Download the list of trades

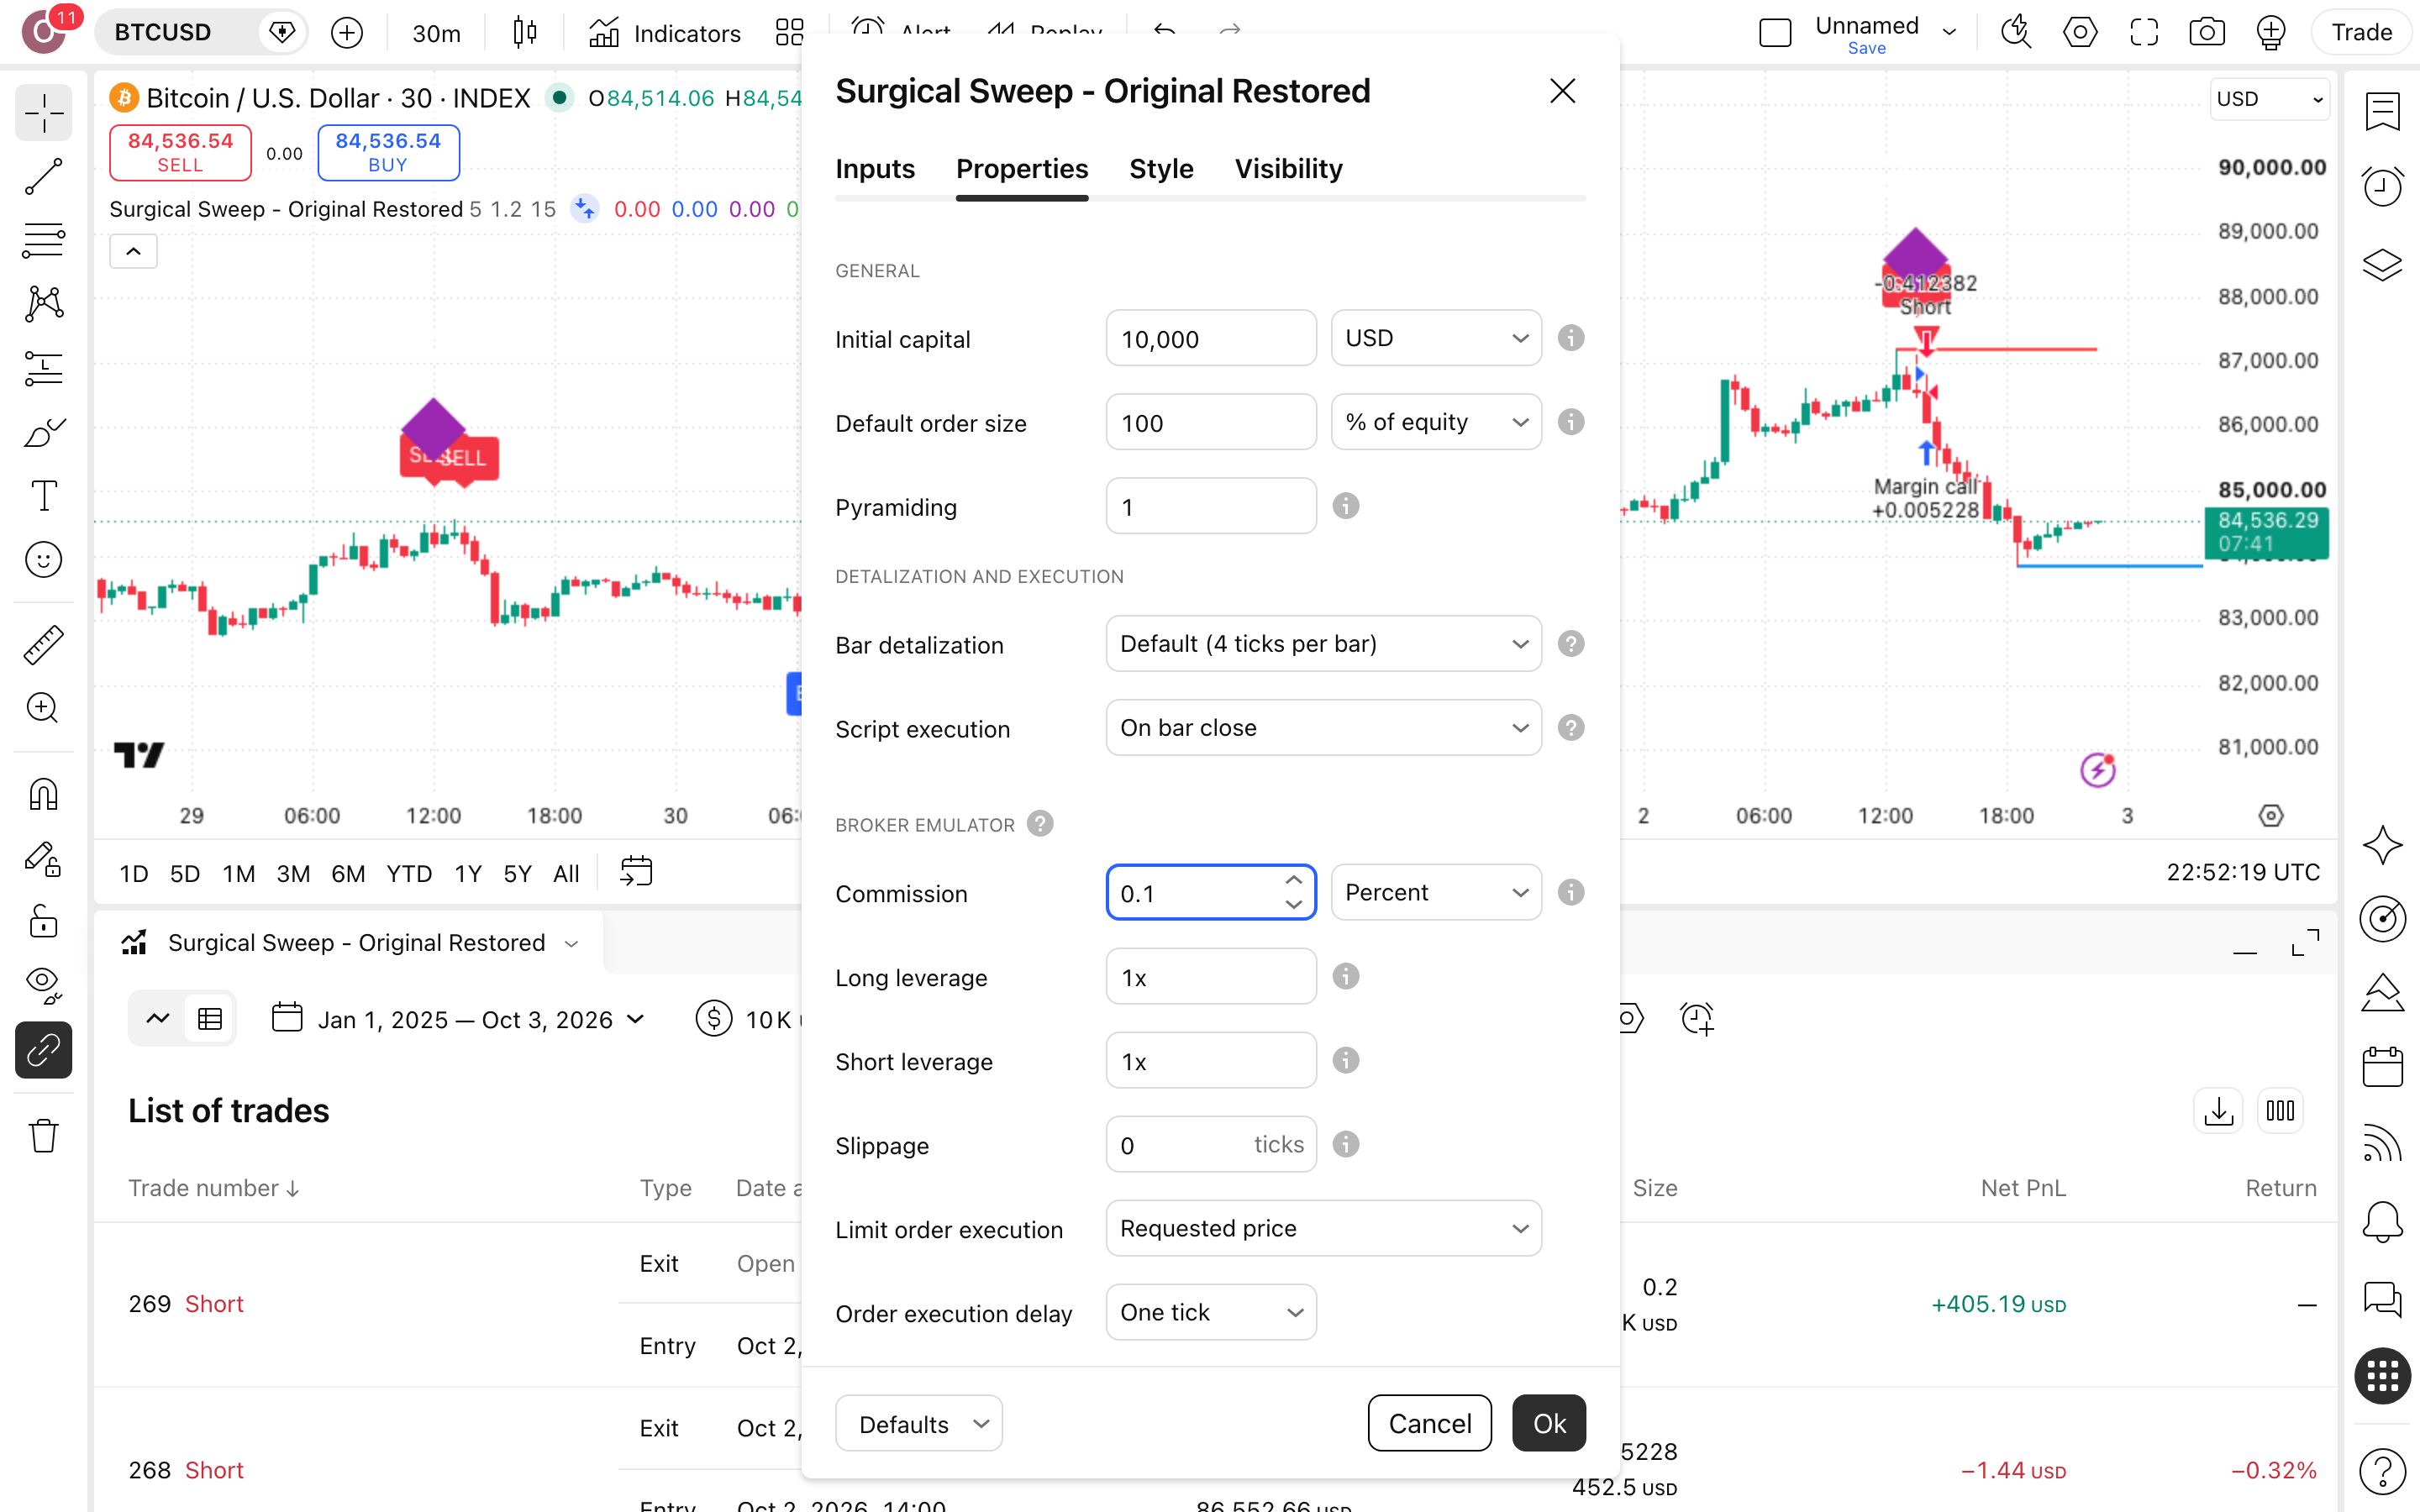pyautogui.click(x=2218, y=1111)
